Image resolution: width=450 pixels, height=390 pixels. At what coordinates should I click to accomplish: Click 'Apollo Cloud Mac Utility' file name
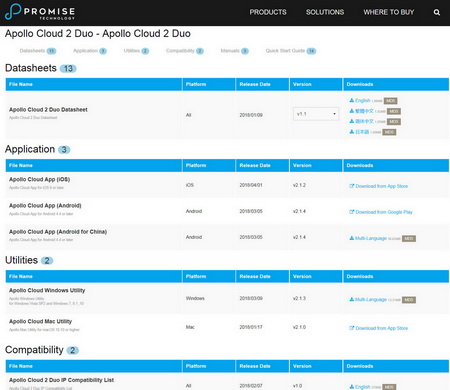pyautogui.click(x=40, y=321)
